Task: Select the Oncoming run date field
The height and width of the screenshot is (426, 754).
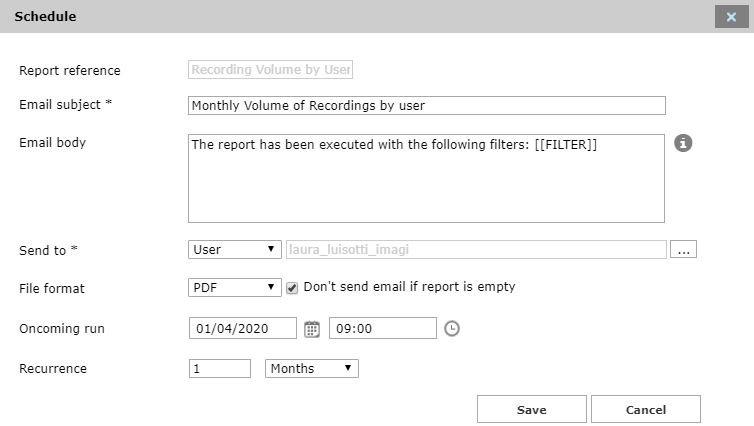Action: pos(242,329)
